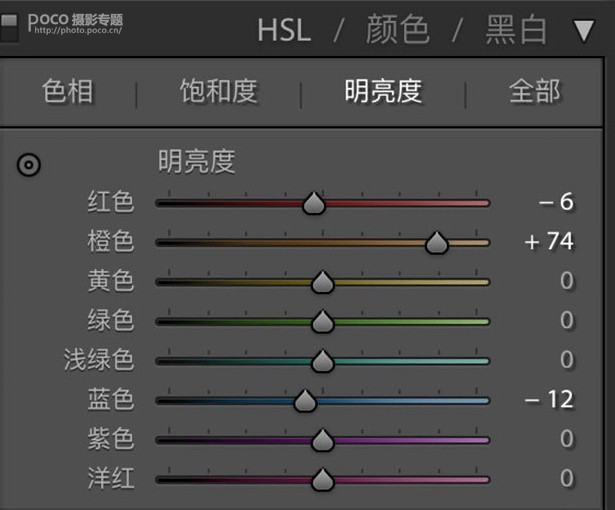Viewport: 615px width, 510px height.
Task: Click the 洋红 luminance slider handle
Action: pyautogui.click(x=322, y=480)
